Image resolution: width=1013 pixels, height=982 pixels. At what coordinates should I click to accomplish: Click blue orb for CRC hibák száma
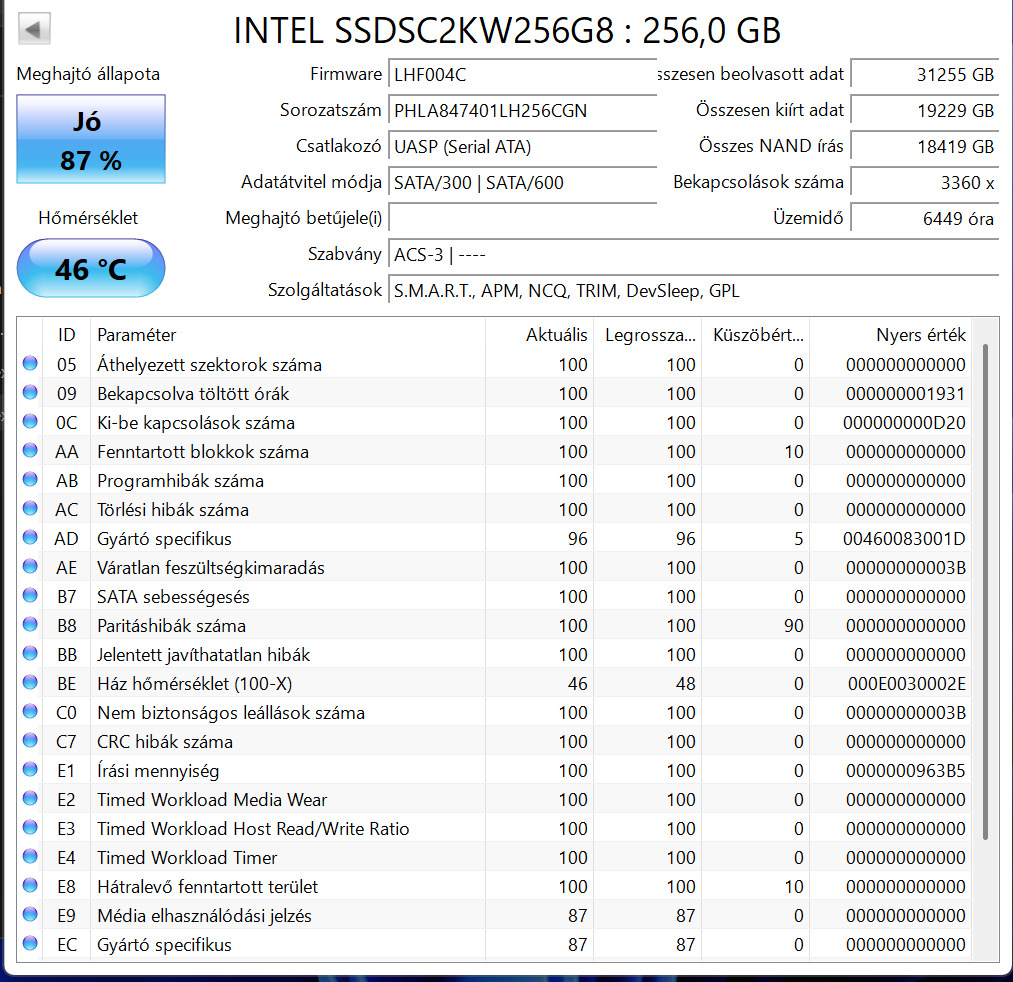tap(30, 742)
